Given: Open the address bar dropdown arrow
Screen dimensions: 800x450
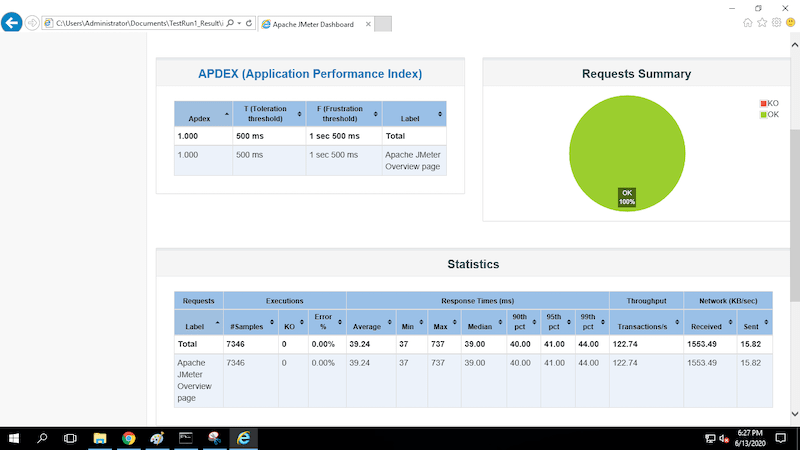Looking at the screenshot, I should coord(239,23).
